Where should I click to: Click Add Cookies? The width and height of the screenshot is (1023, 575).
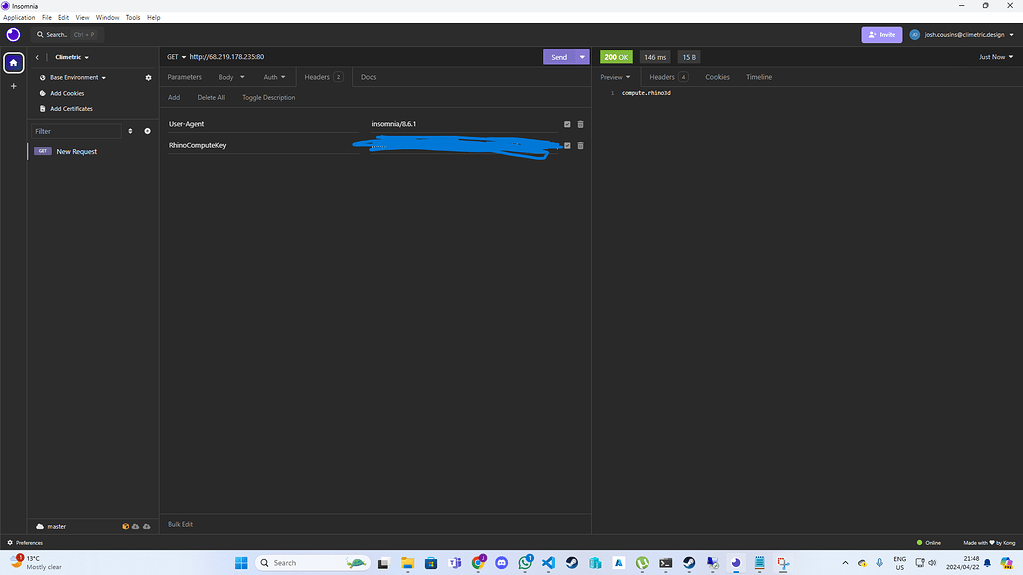click(67, 93)
